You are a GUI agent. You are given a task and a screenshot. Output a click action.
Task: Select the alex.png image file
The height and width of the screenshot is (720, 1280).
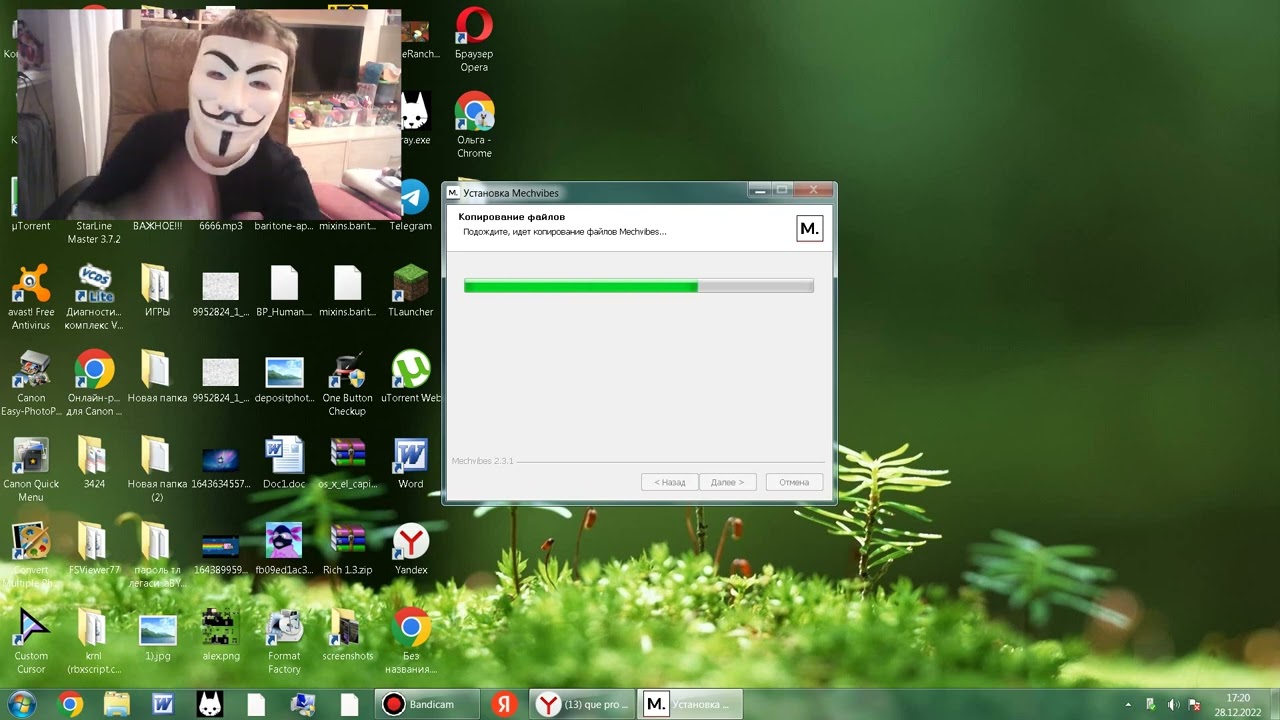pos(220,635)
